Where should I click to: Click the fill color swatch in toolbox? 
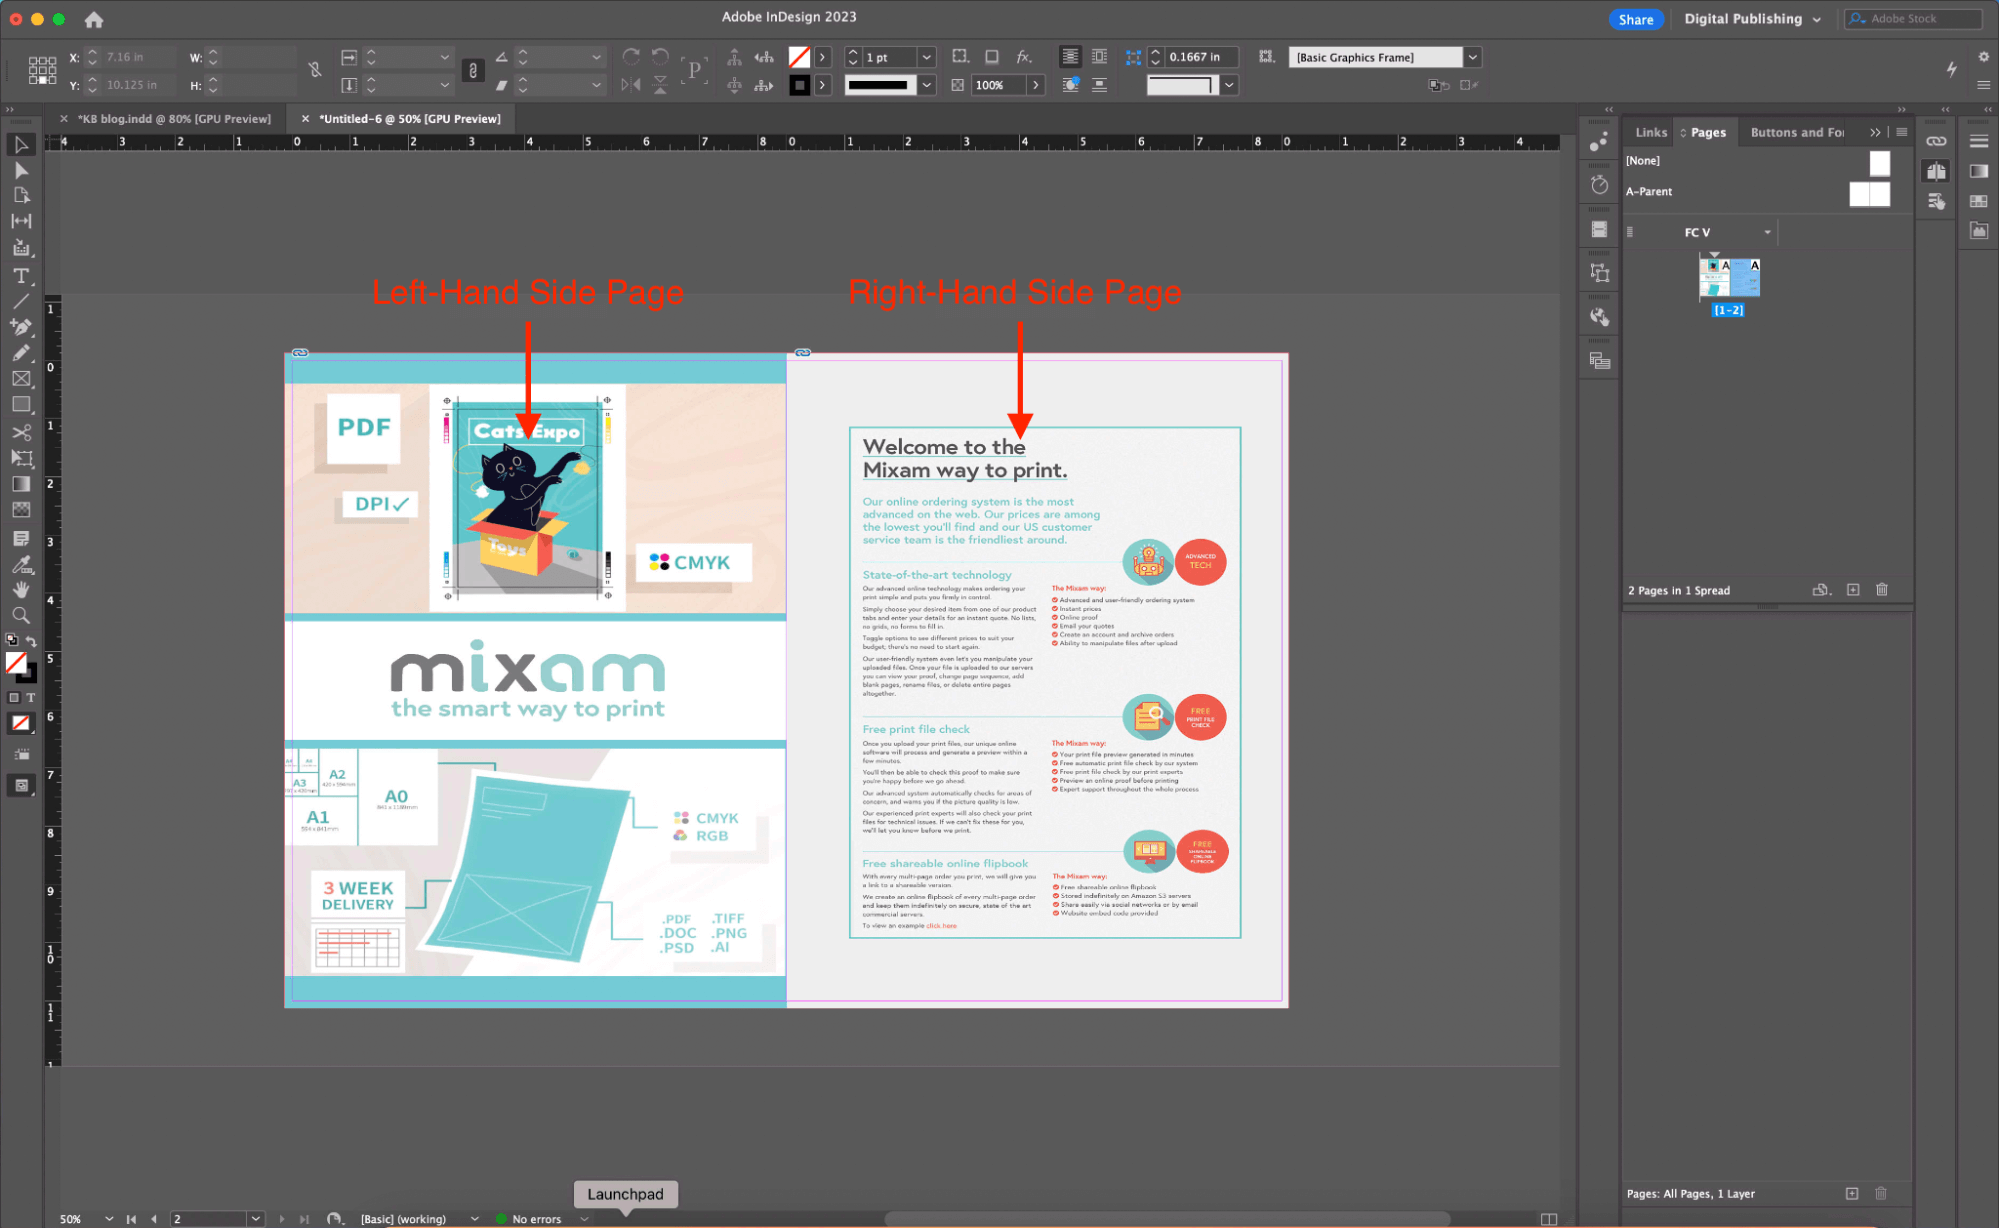(16, 662)
